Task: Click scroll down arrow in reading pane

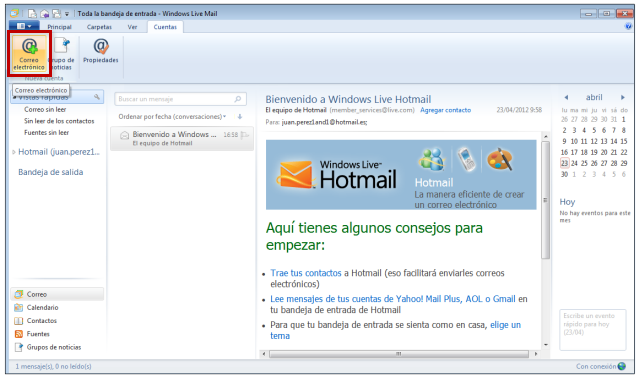Action: [x=546, y=345]
